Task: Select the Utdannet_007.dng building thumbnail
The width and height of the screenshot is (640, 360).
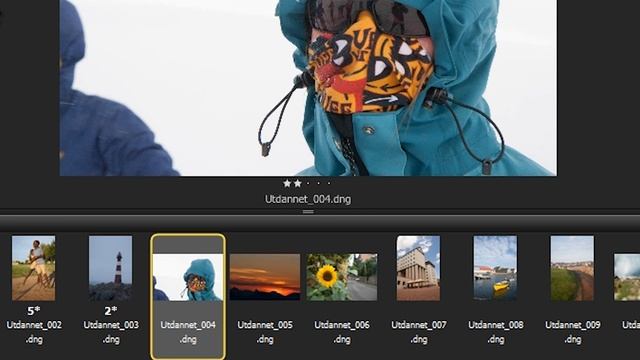Action: (x=418, y=268)
